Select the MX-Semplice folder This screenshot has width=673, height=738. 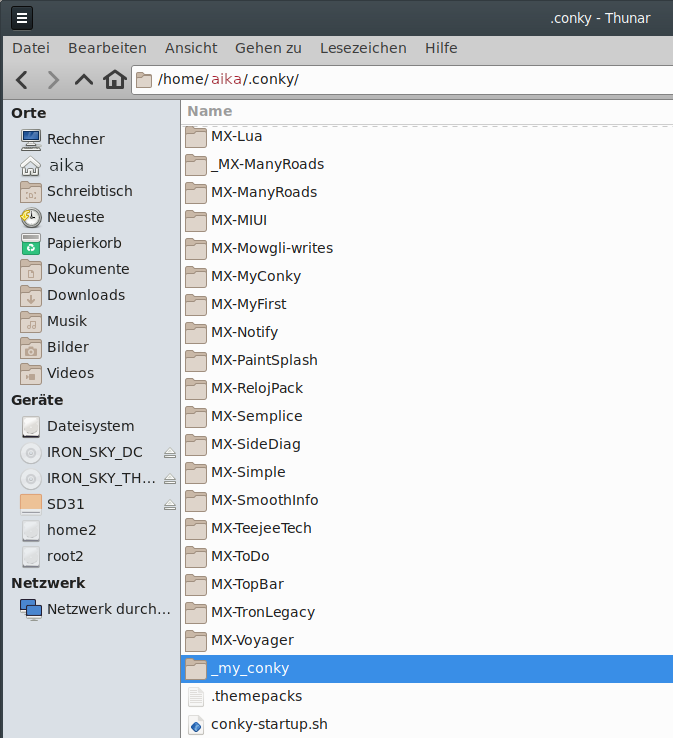(x=427, y=417)
